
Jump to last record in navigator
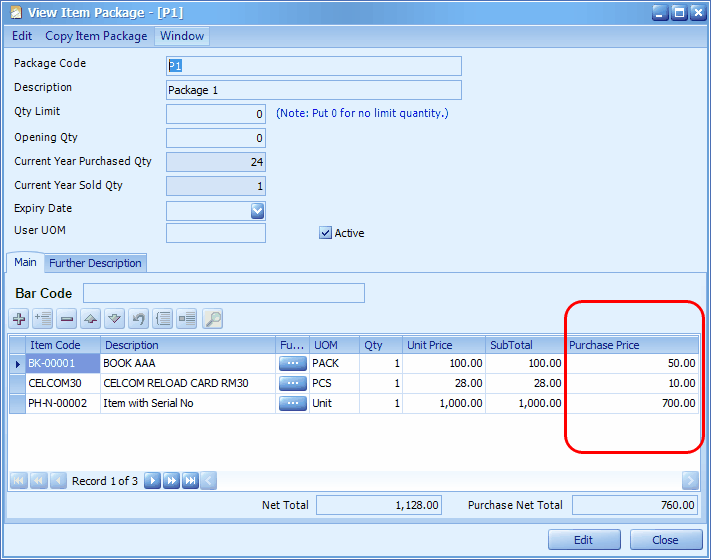(x=190, y=481)
